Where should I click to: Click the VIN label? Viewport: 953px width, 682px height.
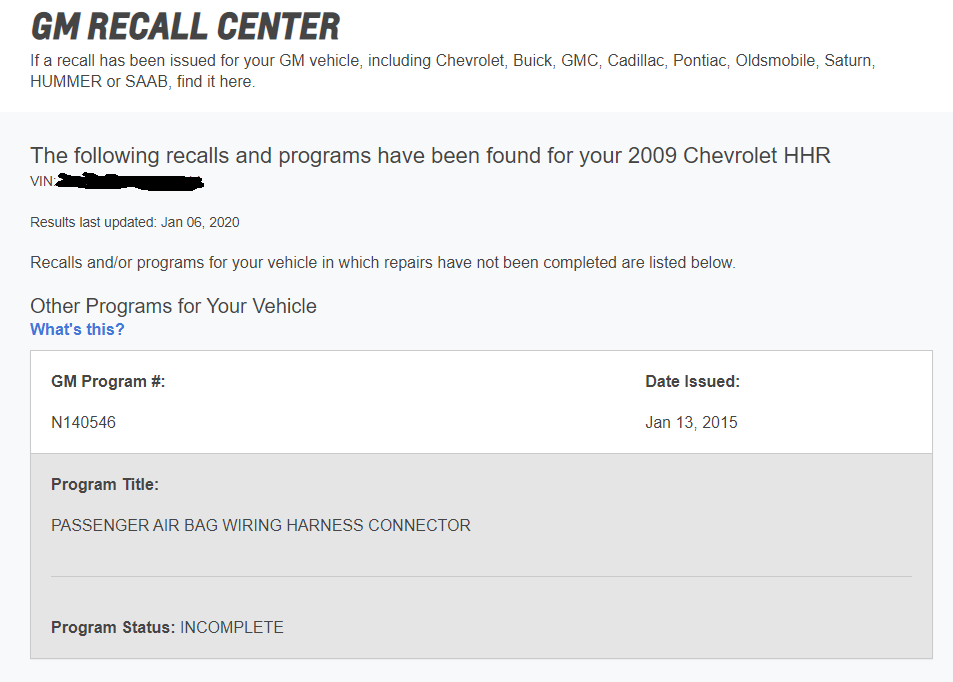[42, 182]
